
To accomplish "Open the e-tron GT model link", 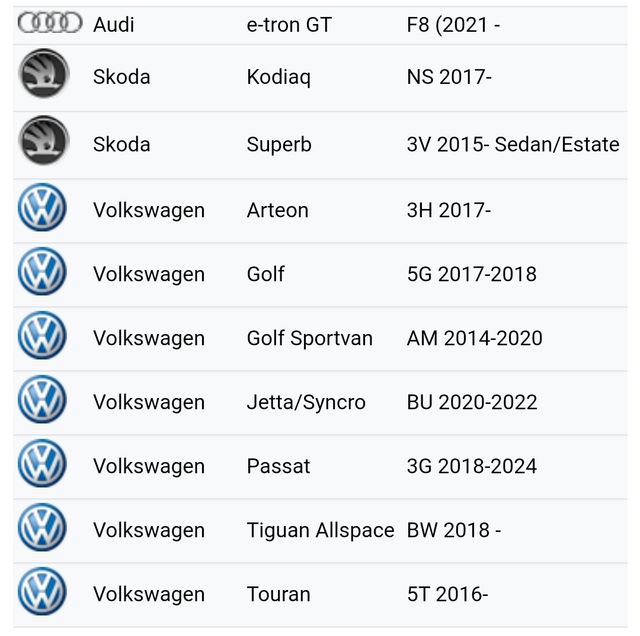I will tap(289, 24).
